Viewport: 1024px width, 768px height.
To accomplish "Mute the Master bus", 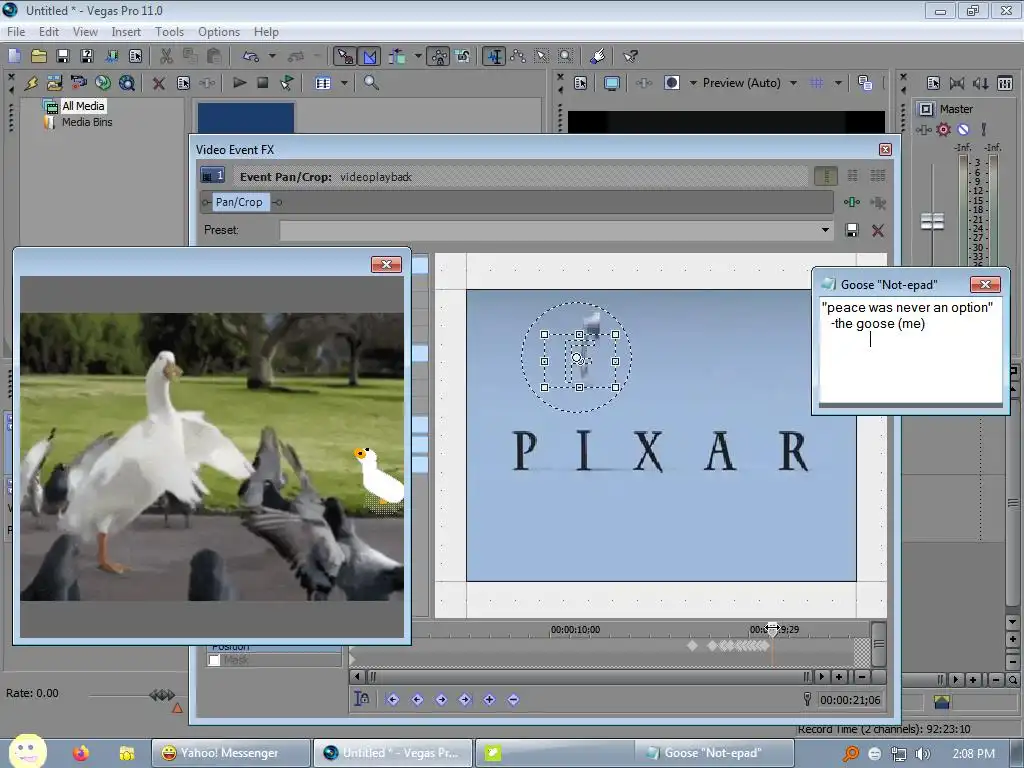I will tap(963, 129).
